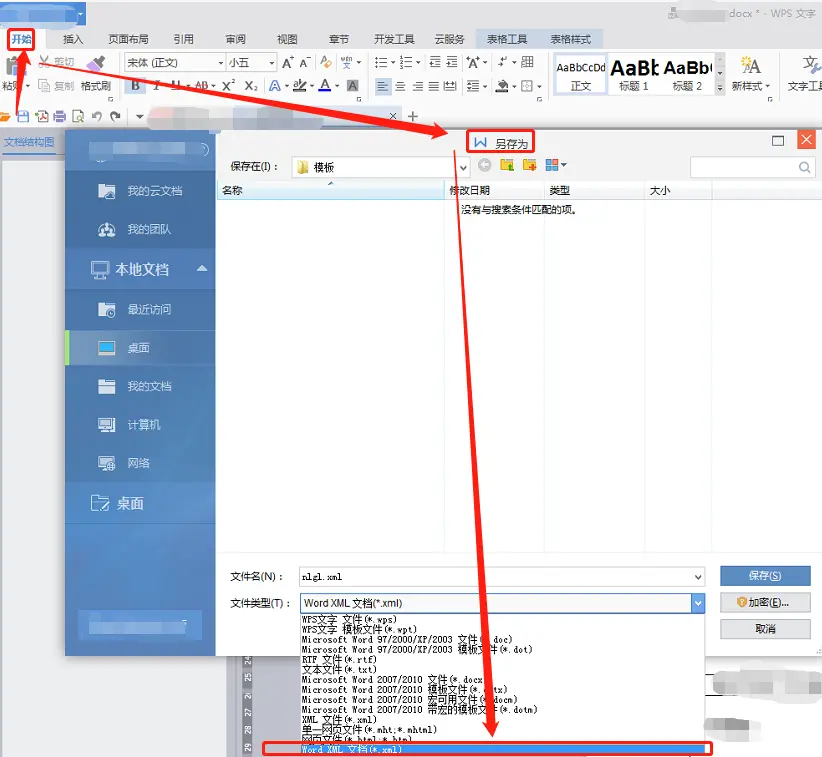
Task: Click the redo arrow icon
Action: click(x=115, y=116)
